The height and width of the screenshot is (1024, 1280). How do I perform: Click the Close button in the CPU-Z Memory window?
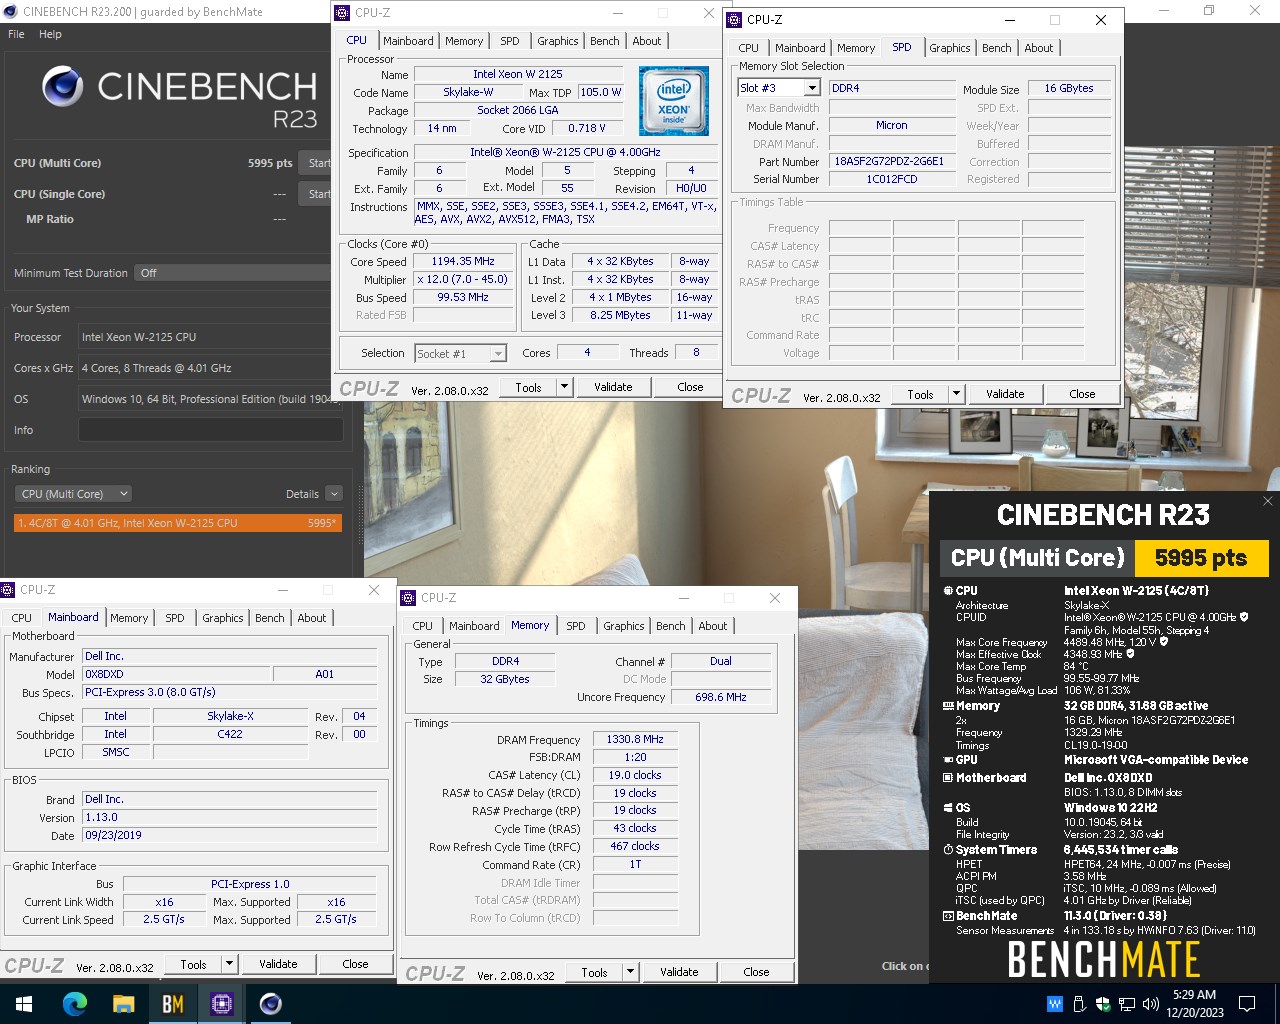coord(756,972)
